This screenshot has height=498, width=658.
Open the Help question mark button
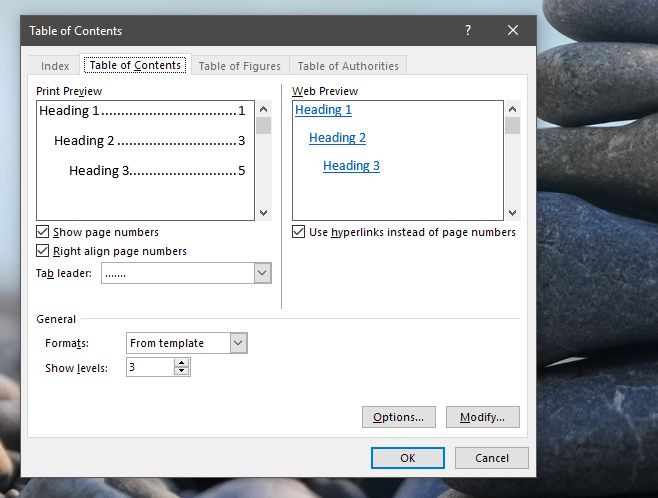468,30
